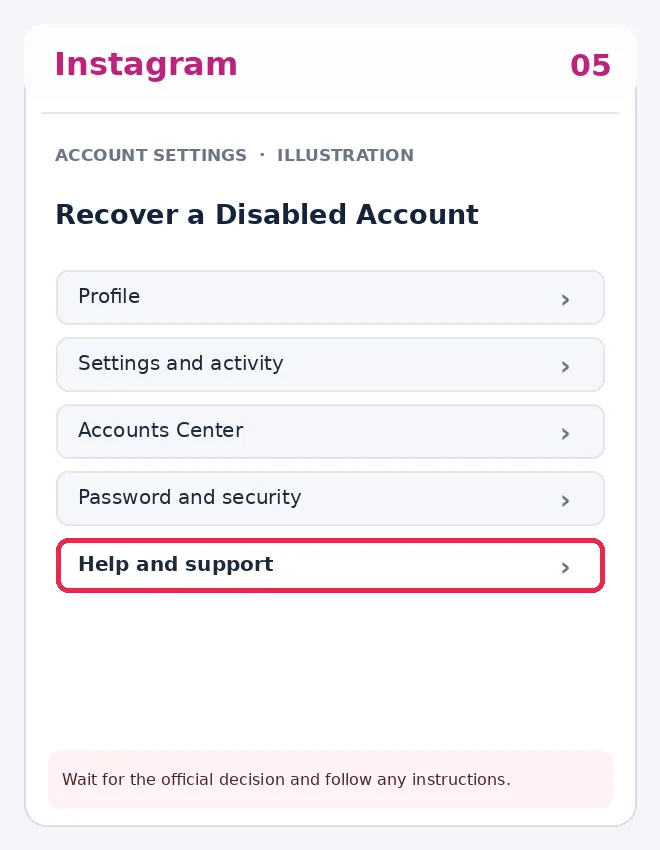Expand Settings and activity chevron arrow
This screenshot has width=660, height=850.
click(565, 367)
